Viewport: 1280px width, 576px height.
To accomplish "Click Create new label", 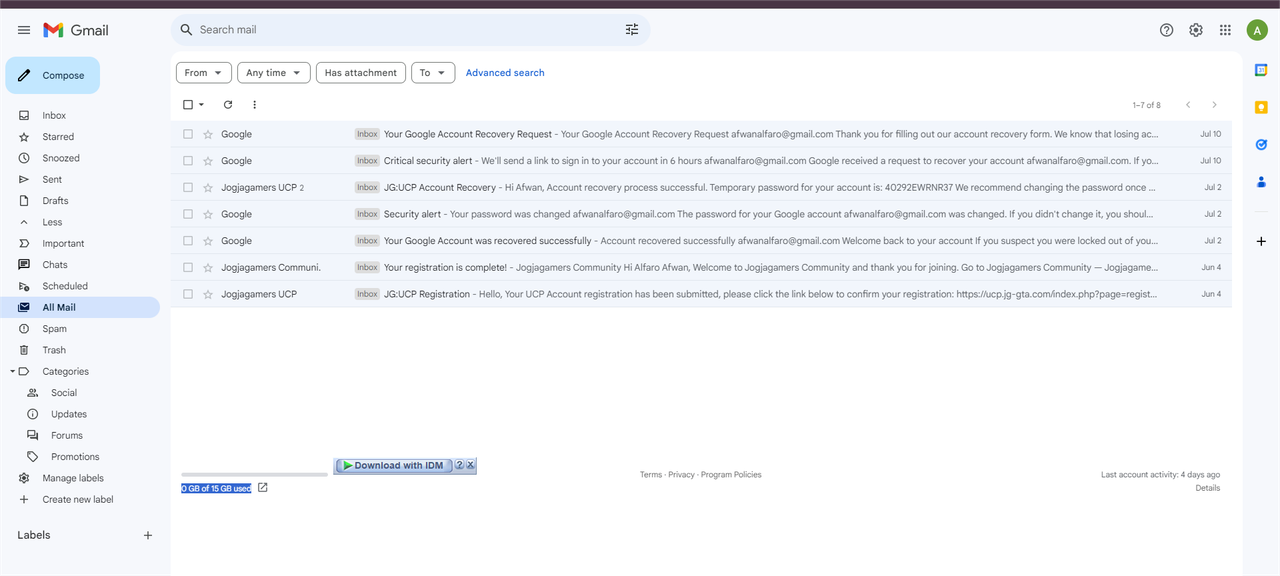I will (80, 499).
